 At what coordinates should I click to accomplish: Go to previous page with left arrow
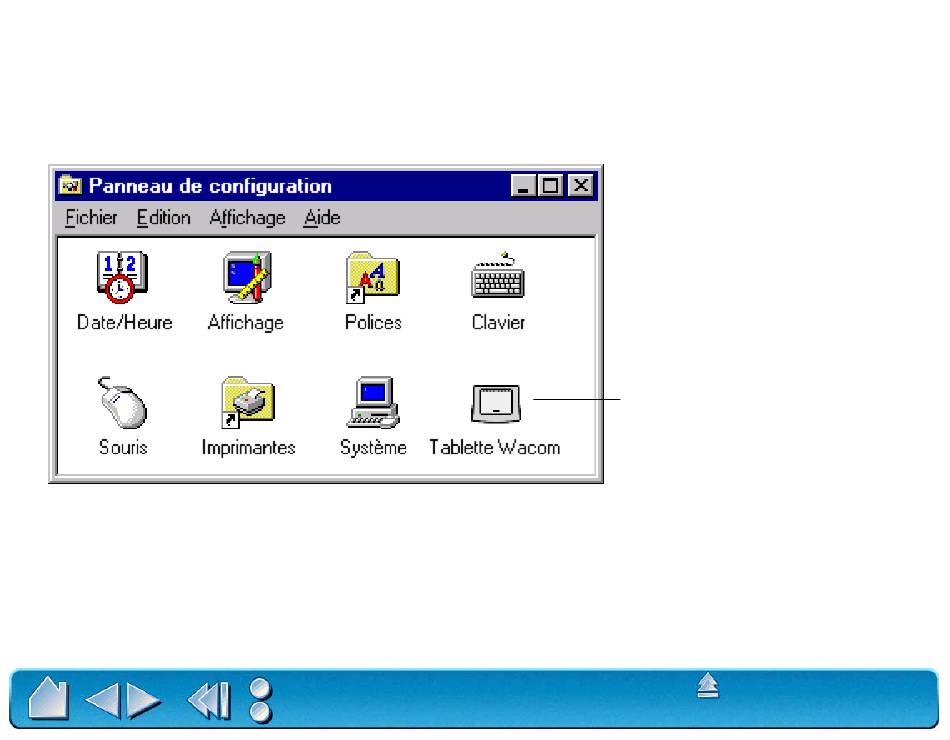pyautogui.click(x=103, y=701)
